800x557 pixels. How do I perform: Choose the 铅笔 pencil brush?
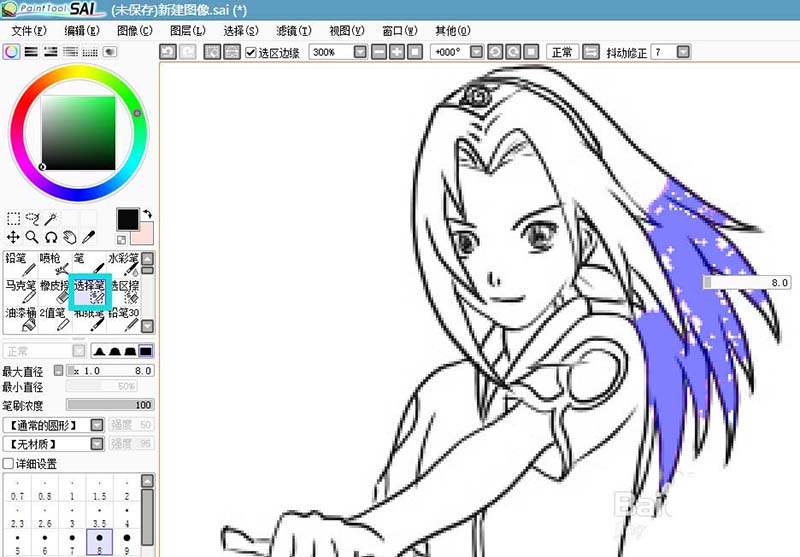20,264
